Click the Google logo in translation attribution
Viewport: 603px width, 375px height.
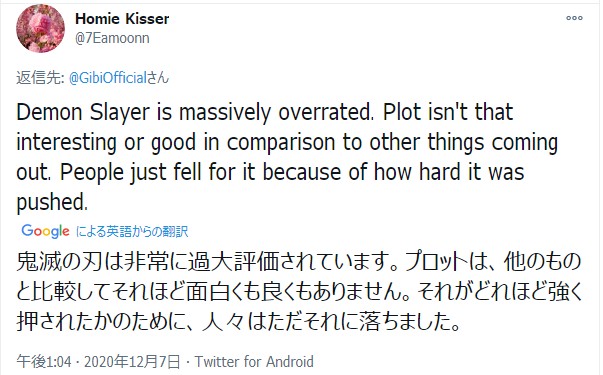pyautogui.click(x=45, y=231)
